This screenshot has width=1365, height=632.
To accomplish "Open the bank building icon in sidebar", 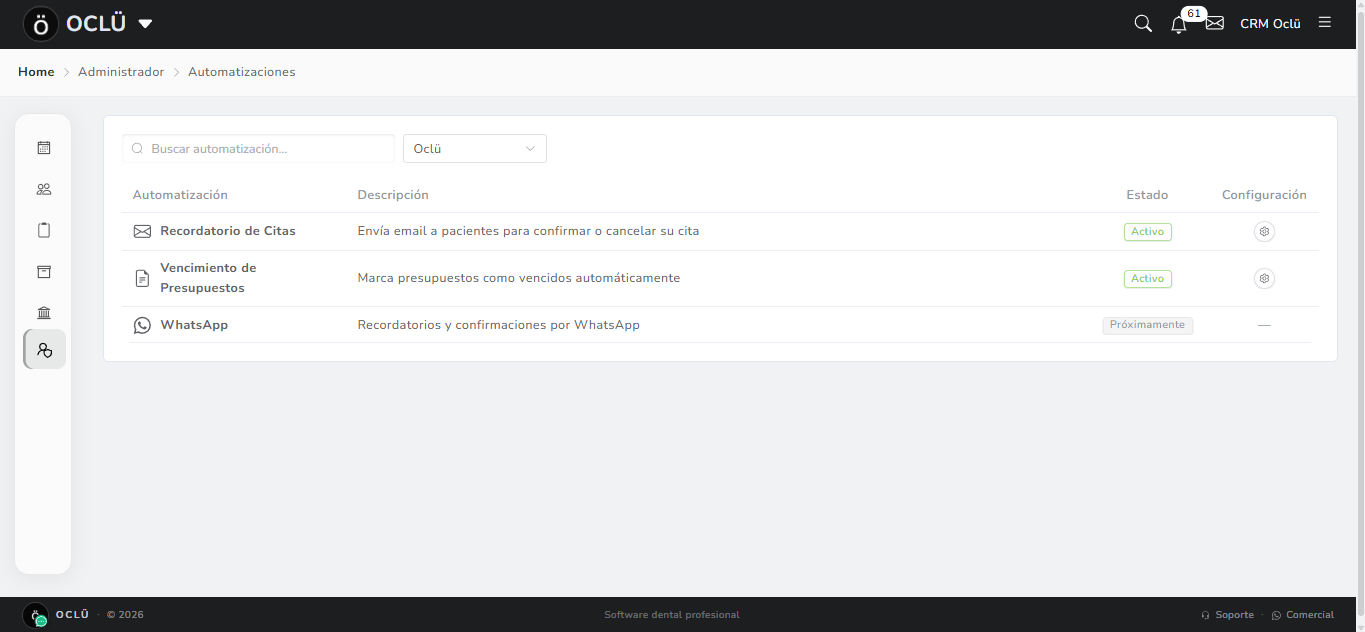I will [x=44, y=313].
